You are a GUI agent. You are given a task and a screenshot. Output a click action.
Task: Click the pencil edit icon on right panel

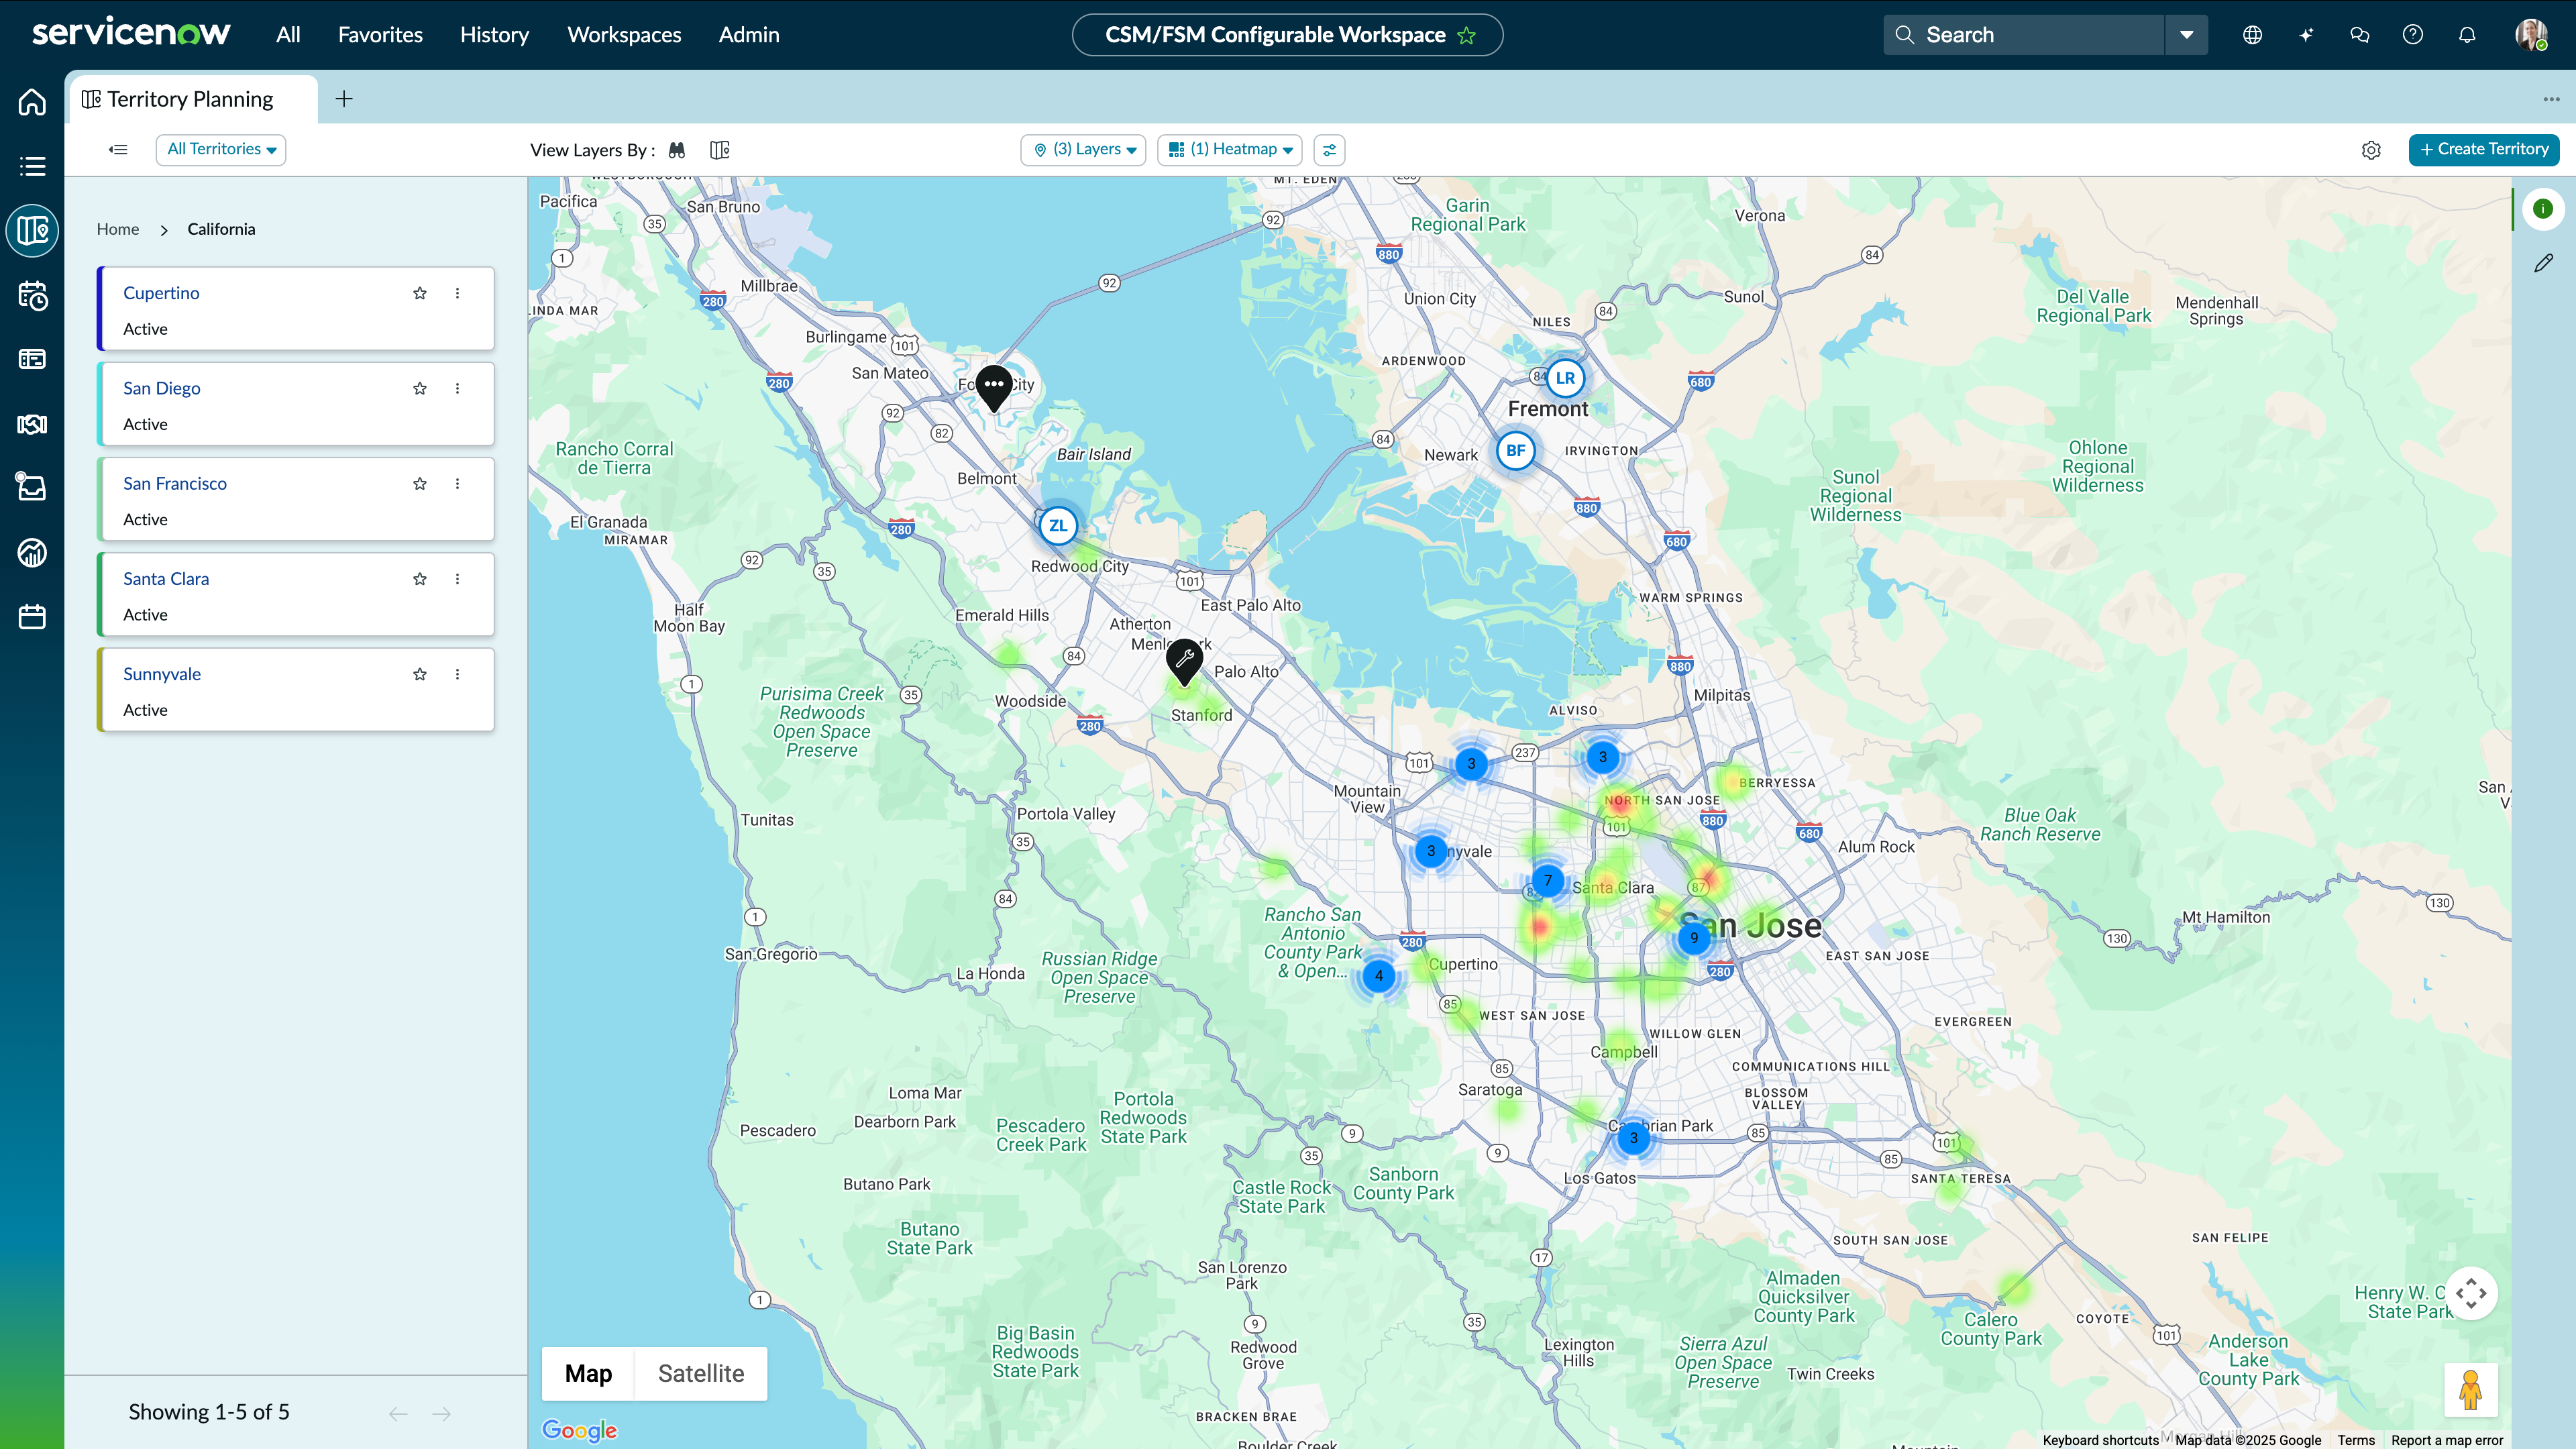(x=2544, y=263)
